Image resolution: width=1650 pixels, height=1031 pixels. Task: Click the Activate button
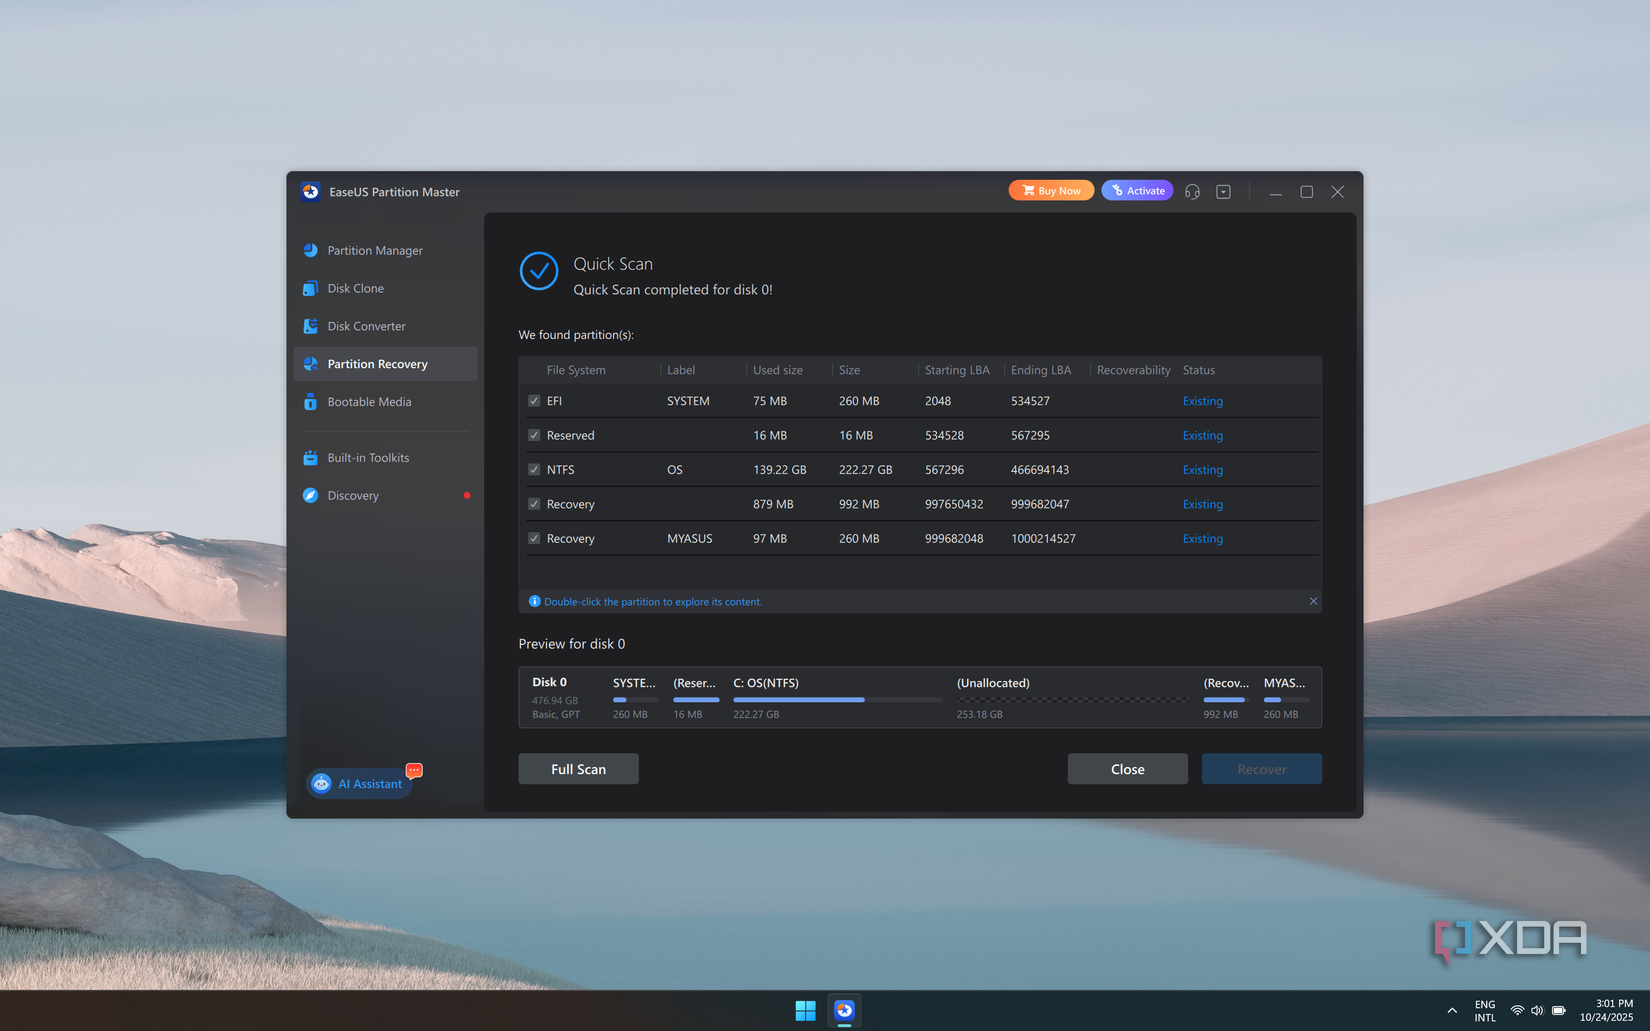(1137, 190)
